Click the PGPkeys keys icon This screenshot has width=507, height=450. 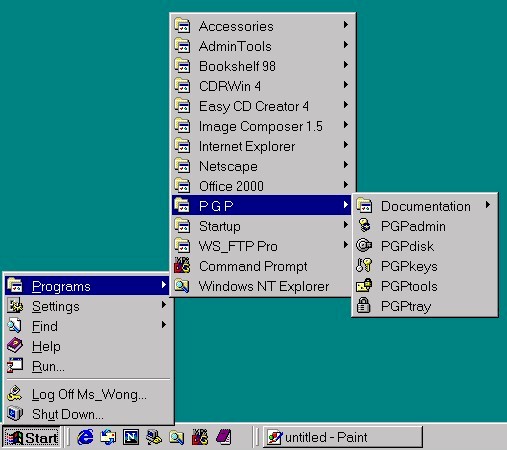click(x=364, y=266)
